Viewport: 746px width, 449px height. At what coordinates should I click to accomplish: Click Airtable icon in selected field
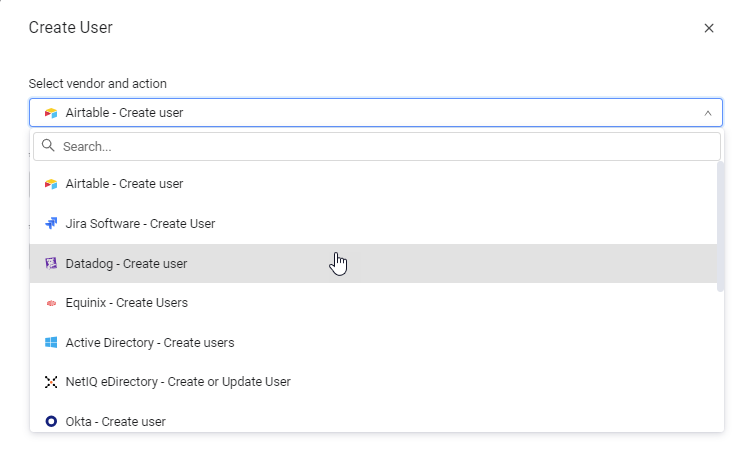[51, 113]
